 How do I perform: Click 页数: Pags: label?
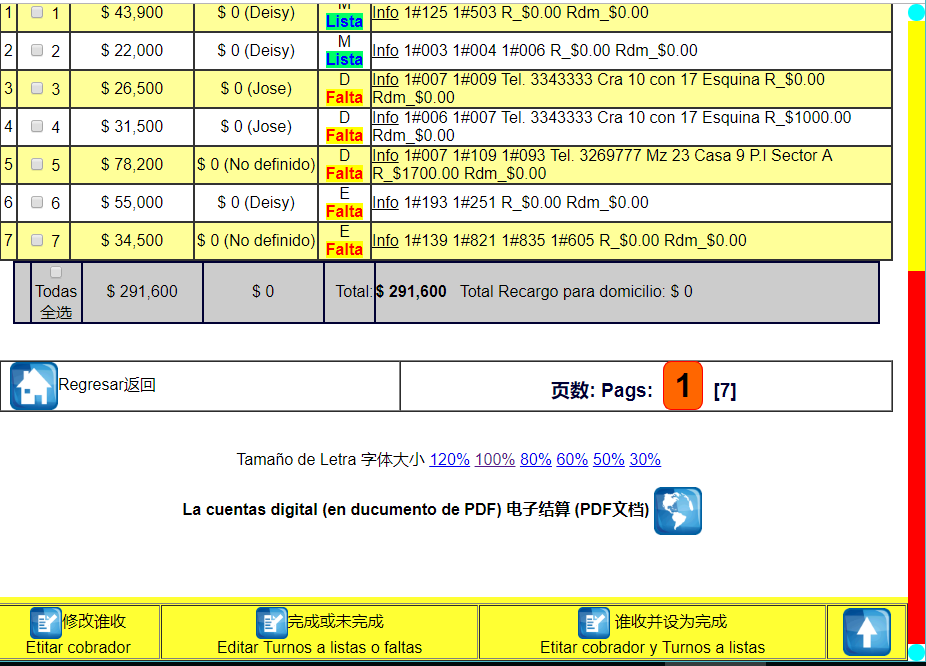point(602,391)
